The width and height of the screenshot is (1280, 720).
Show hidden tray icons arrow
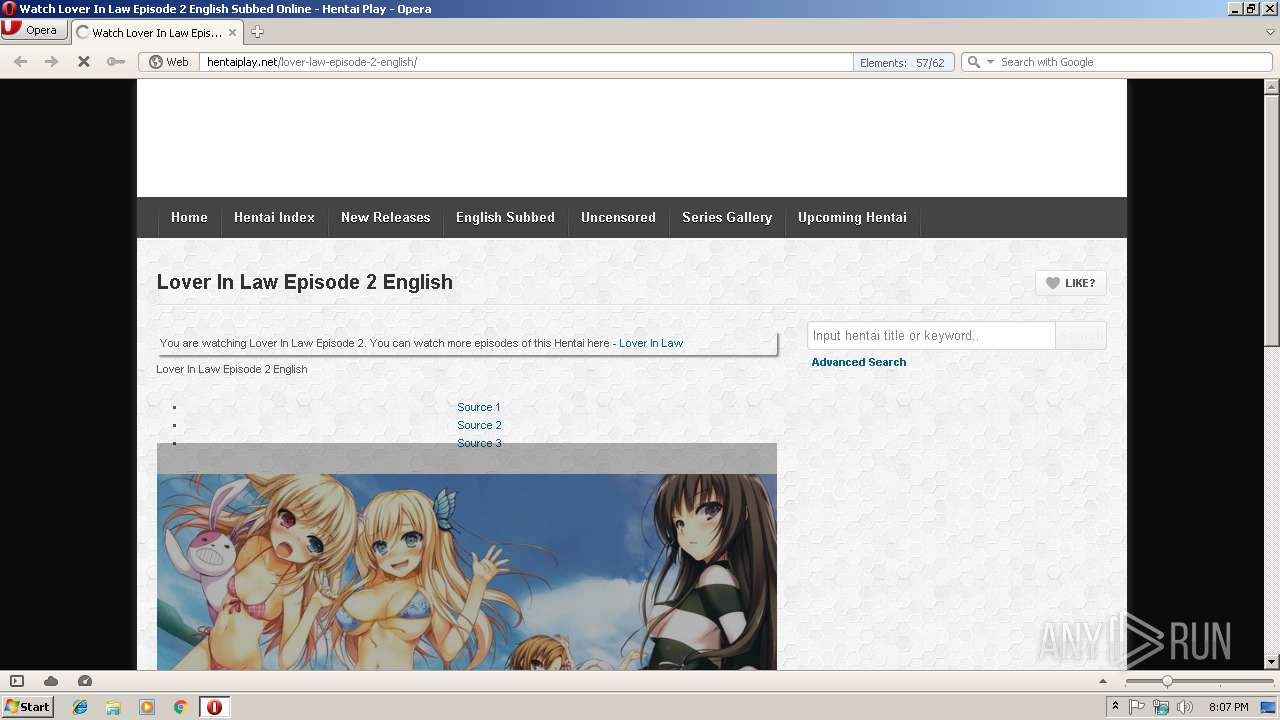click(x=1115, y=707)
